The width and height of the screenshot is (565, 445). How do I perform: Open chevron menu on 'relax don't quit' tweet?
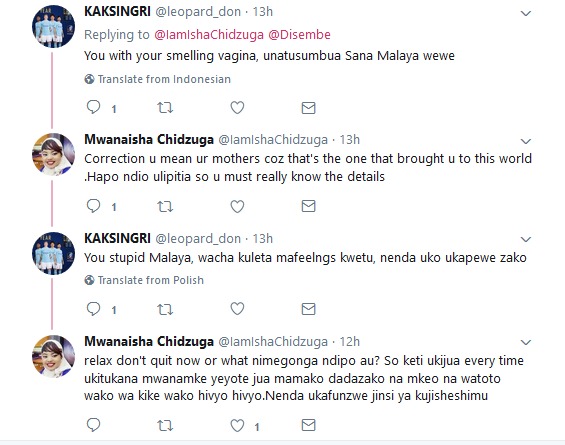pyautogui.click(x=526, y=342)
